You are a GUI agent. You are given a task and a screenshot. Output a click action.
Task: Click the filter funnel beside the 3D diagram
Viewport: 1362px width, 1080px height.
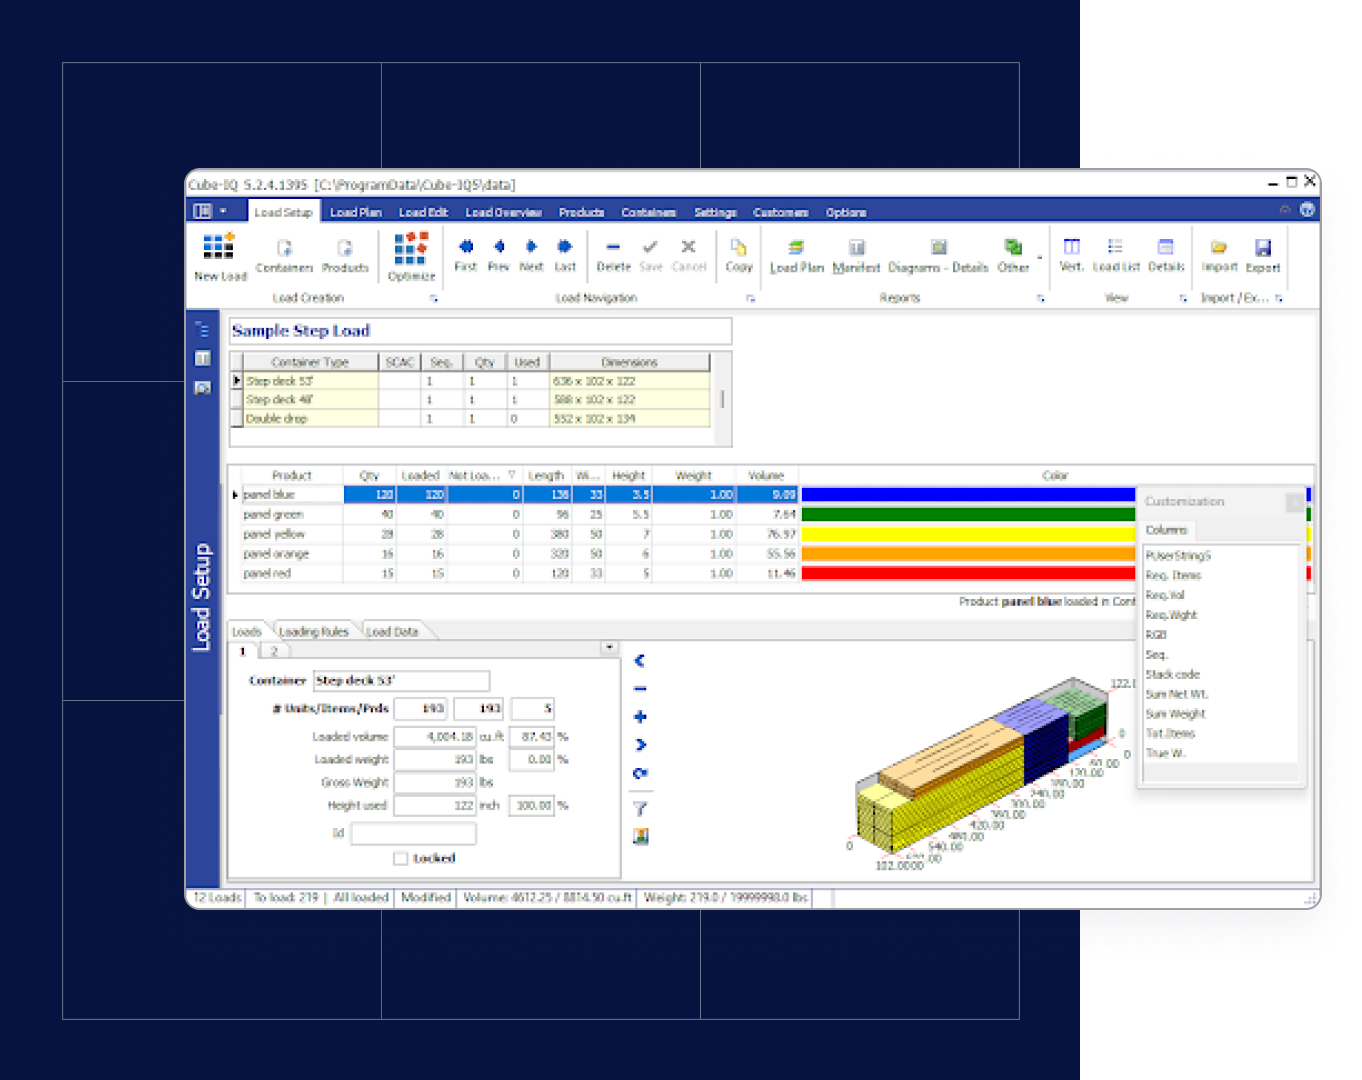[640, 808]
